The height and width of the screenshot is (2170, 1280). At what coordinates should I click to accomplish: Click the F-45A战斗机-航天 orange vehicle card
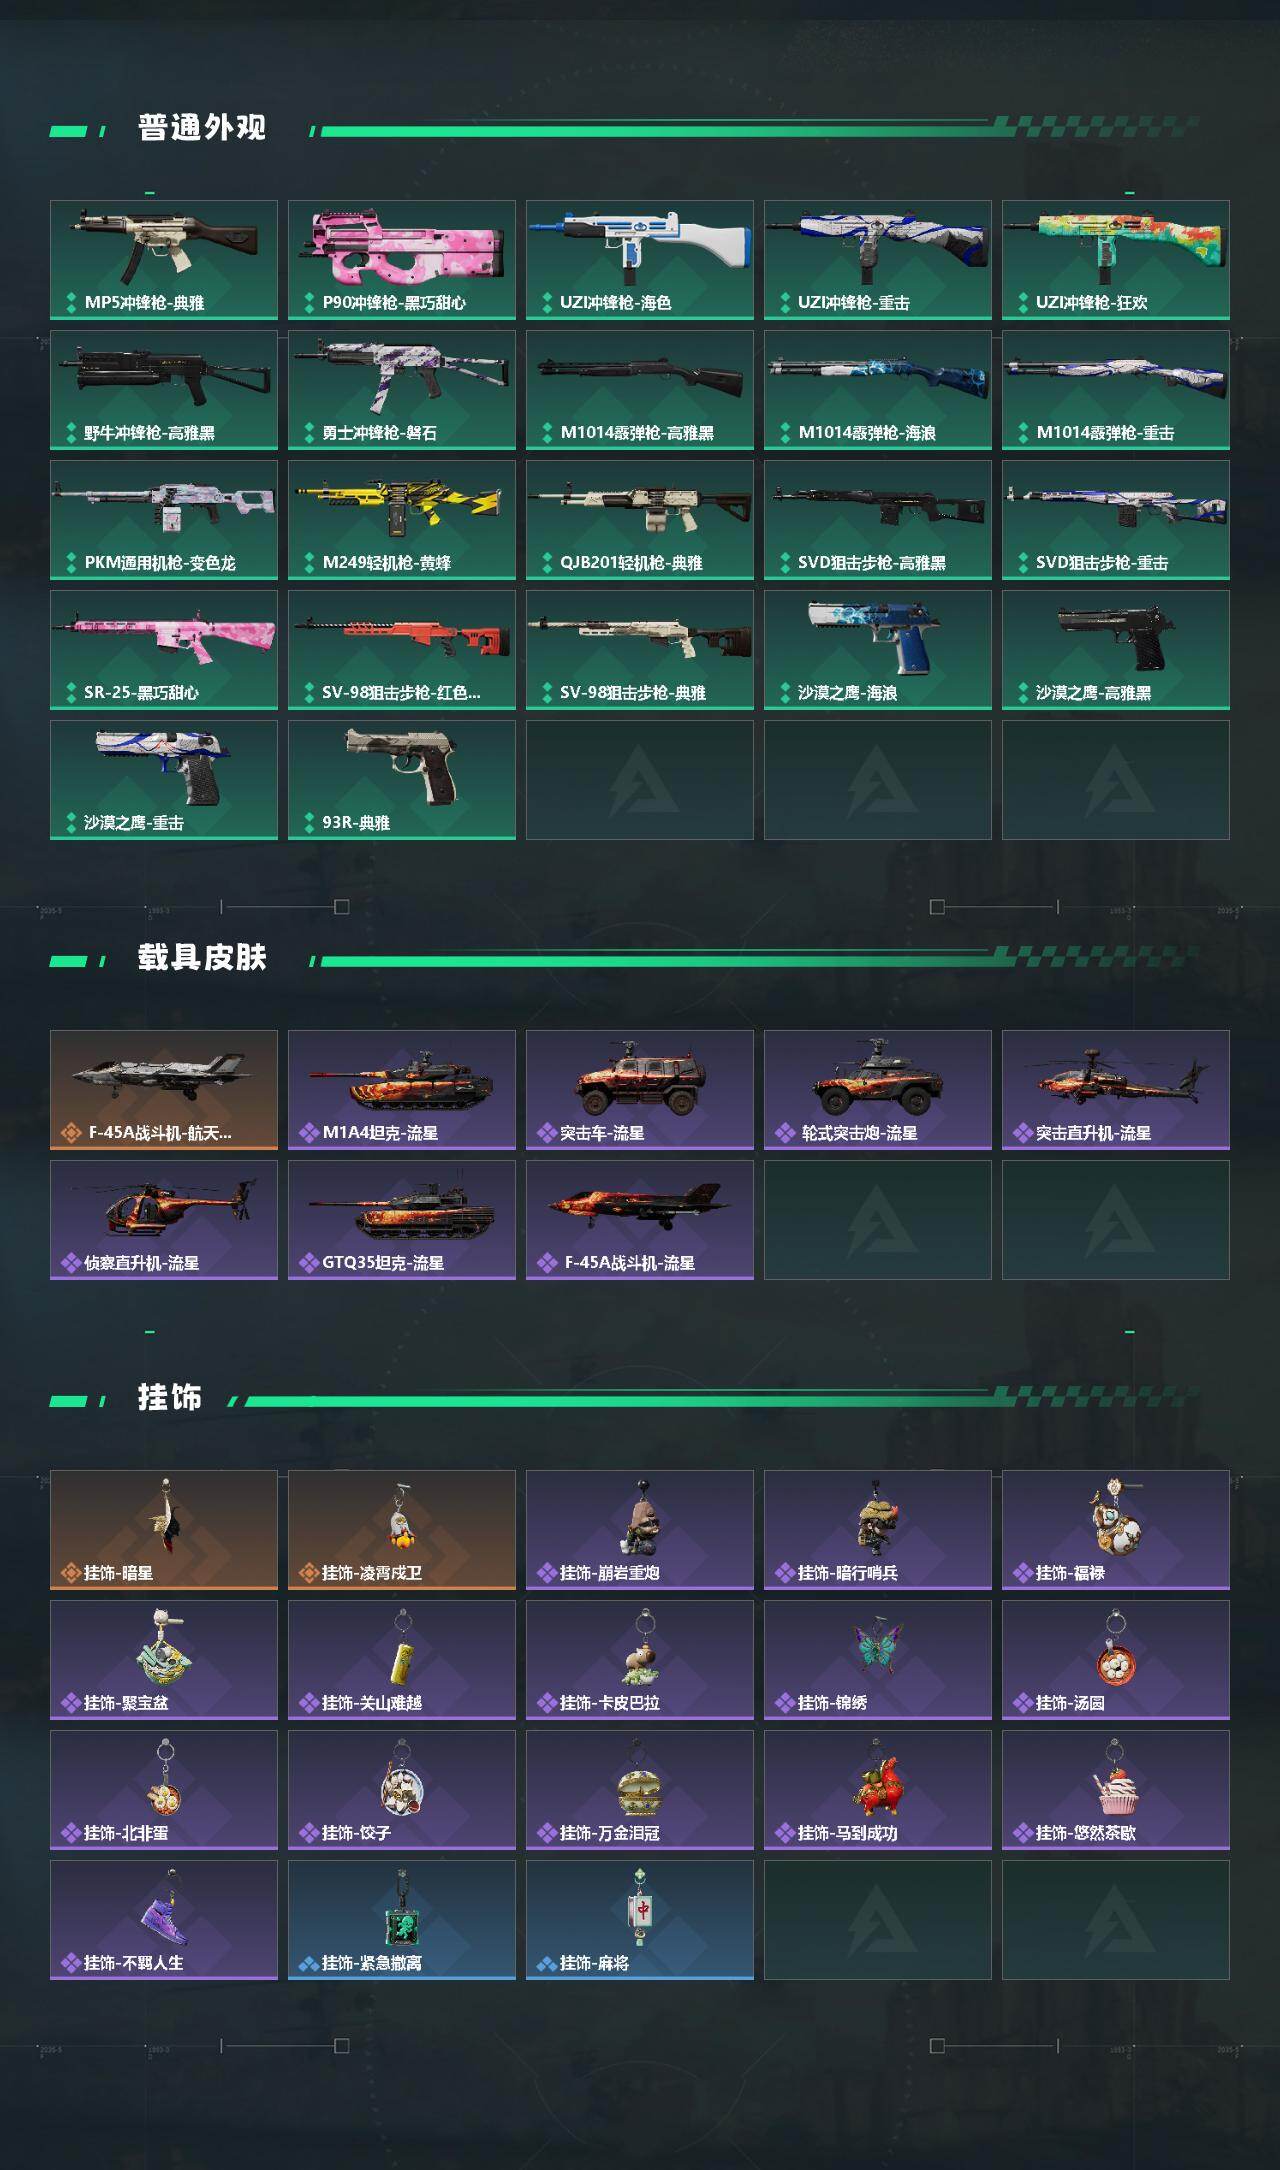(164, 1090)
